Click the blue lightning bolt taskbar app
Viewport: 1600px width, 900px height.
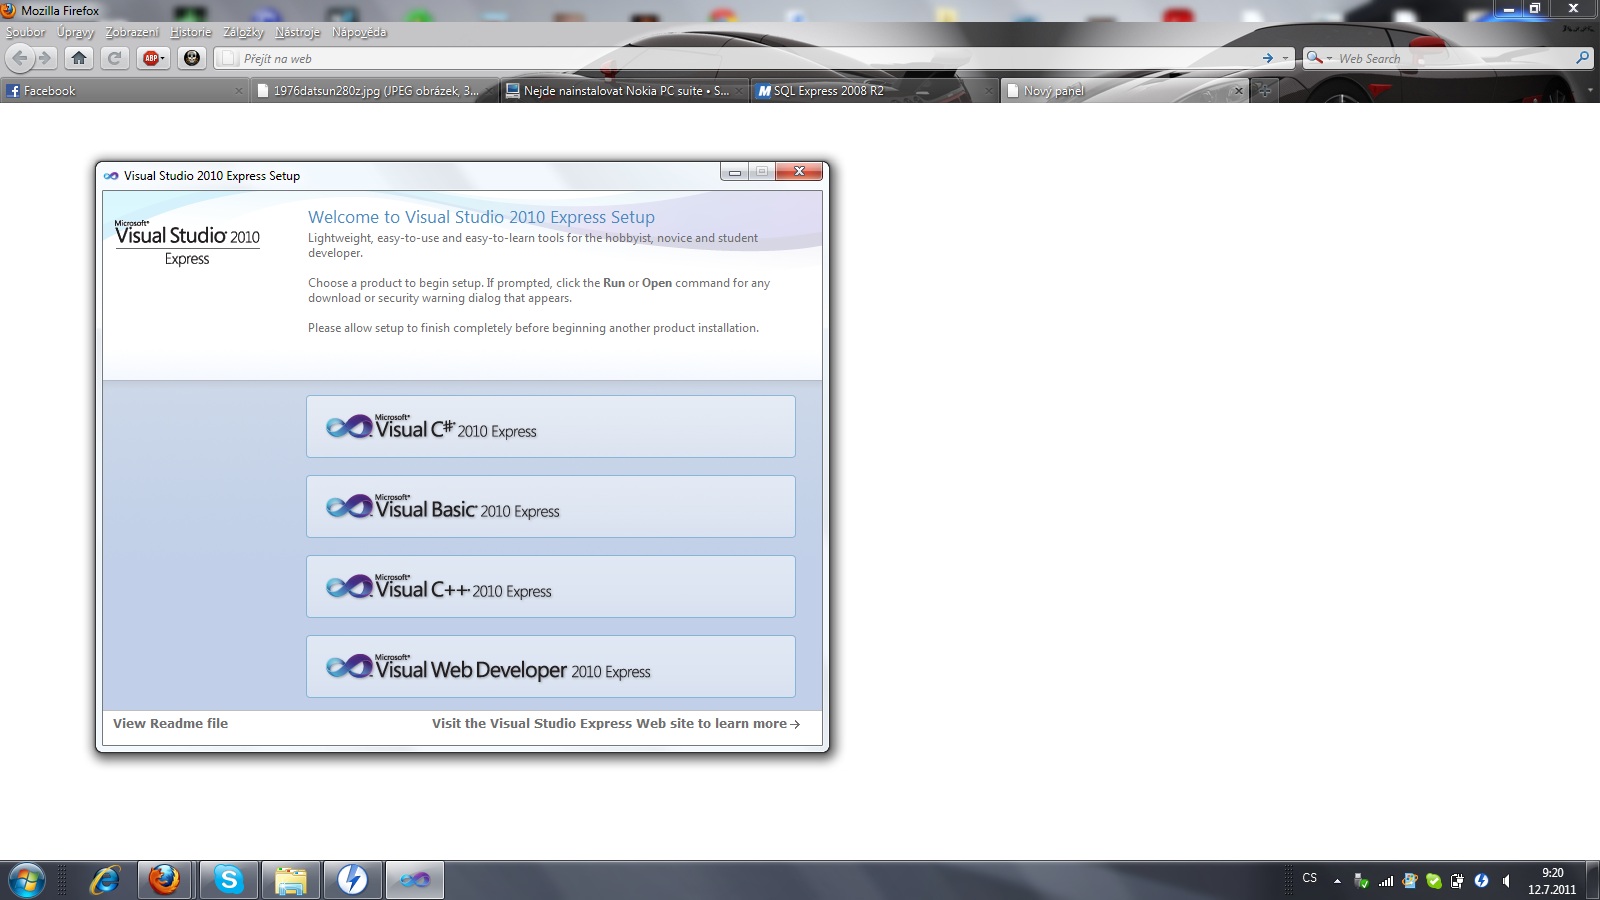click(x=353, y=881)
